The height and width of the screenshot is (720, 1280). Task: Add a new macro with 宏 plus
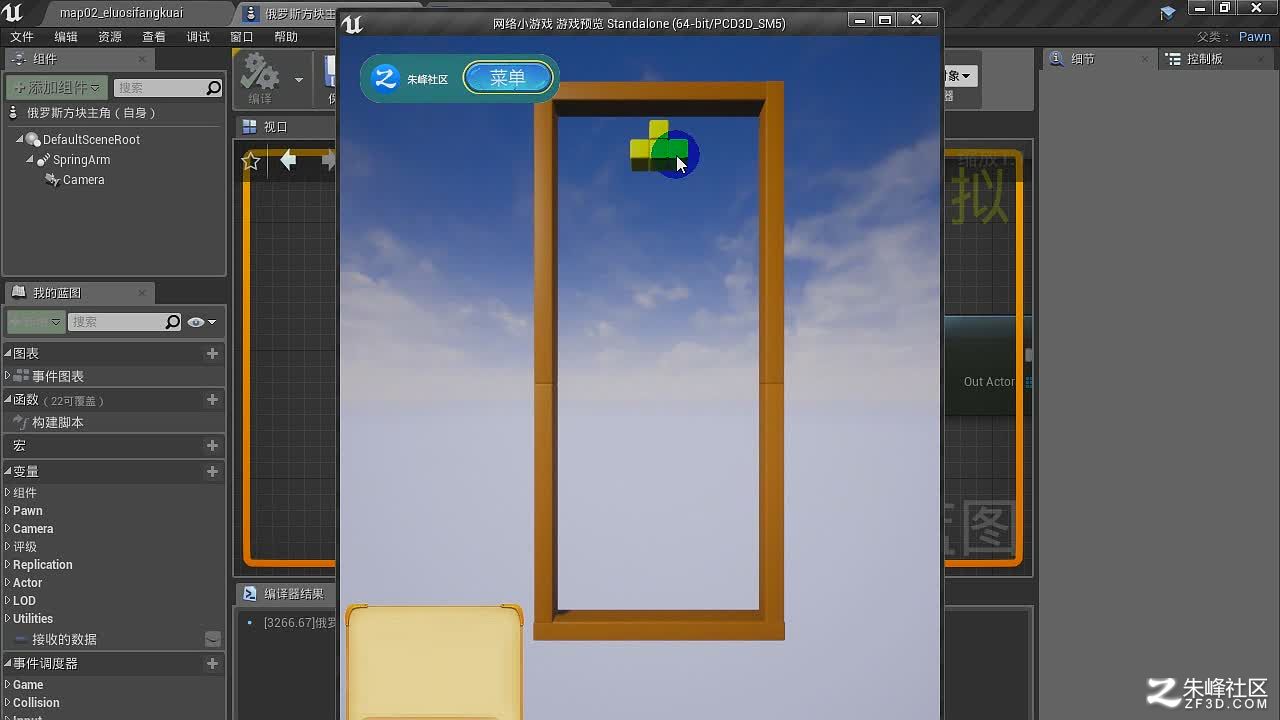[x=212, y=445]
